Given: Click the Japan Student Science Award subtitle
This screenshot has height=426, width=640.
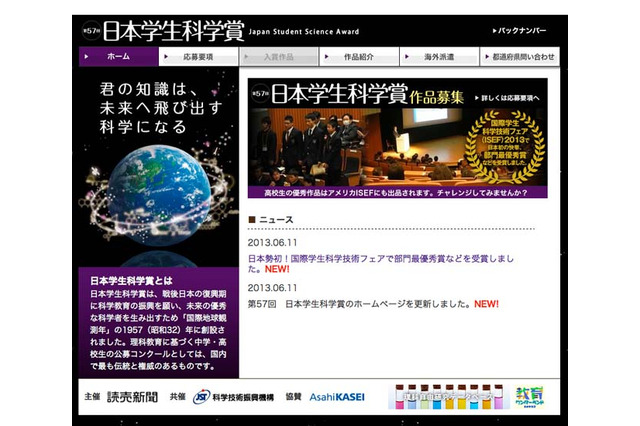Looking at the screenshot, I should (x=304, y=31).
